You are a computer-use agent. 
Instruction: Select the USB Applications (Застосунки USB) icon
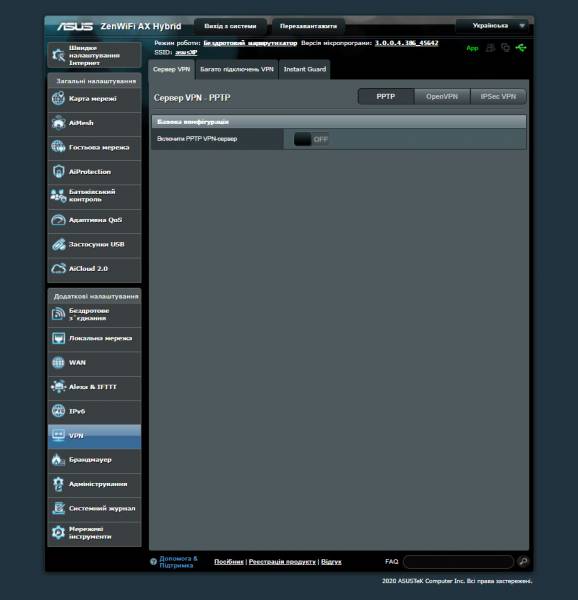point(58,244)
